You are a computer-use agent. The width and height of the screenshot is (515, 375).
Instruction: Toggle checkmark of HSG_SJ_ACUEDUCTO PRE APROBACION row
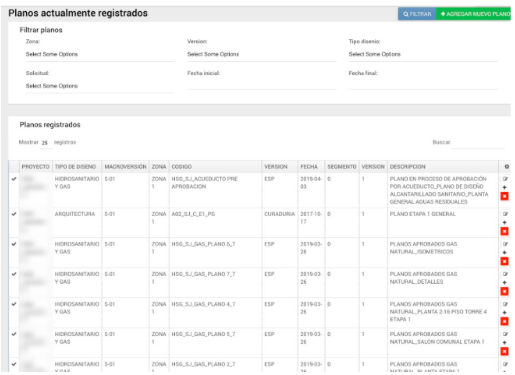point(14,179)
